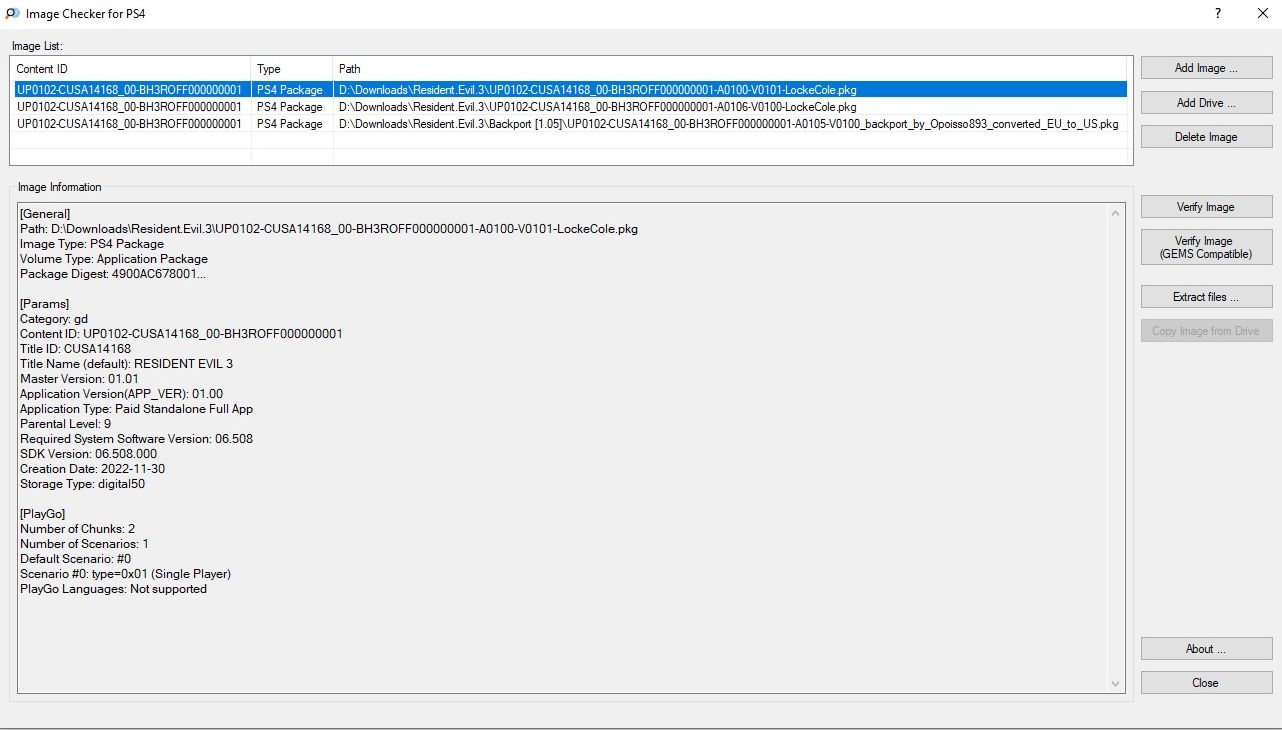Image resolution: width=1282 pixels, height=730 pixels.
Task: Select the row with the A0106-V0100-LockeCole.pkg path
Action: (570, 106)
